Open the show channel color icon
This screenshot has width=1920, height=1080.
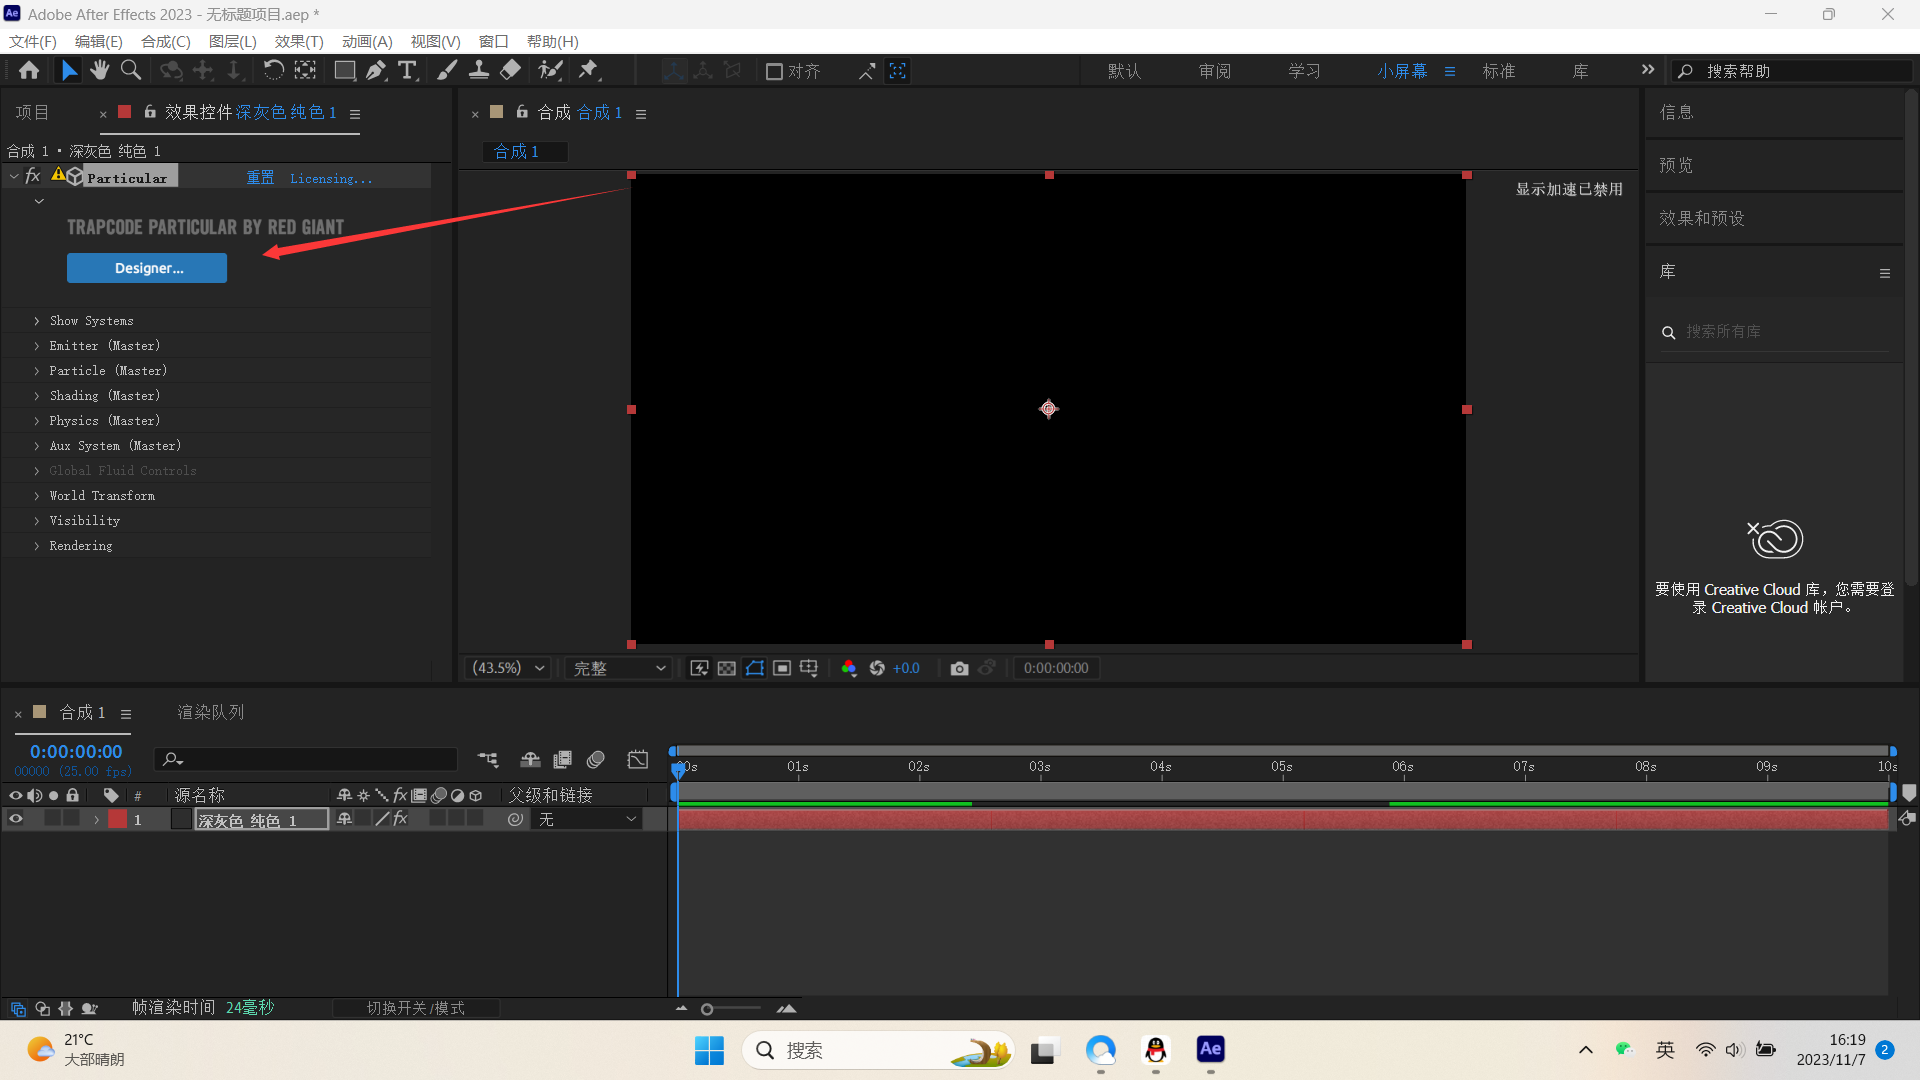[849, 668]
